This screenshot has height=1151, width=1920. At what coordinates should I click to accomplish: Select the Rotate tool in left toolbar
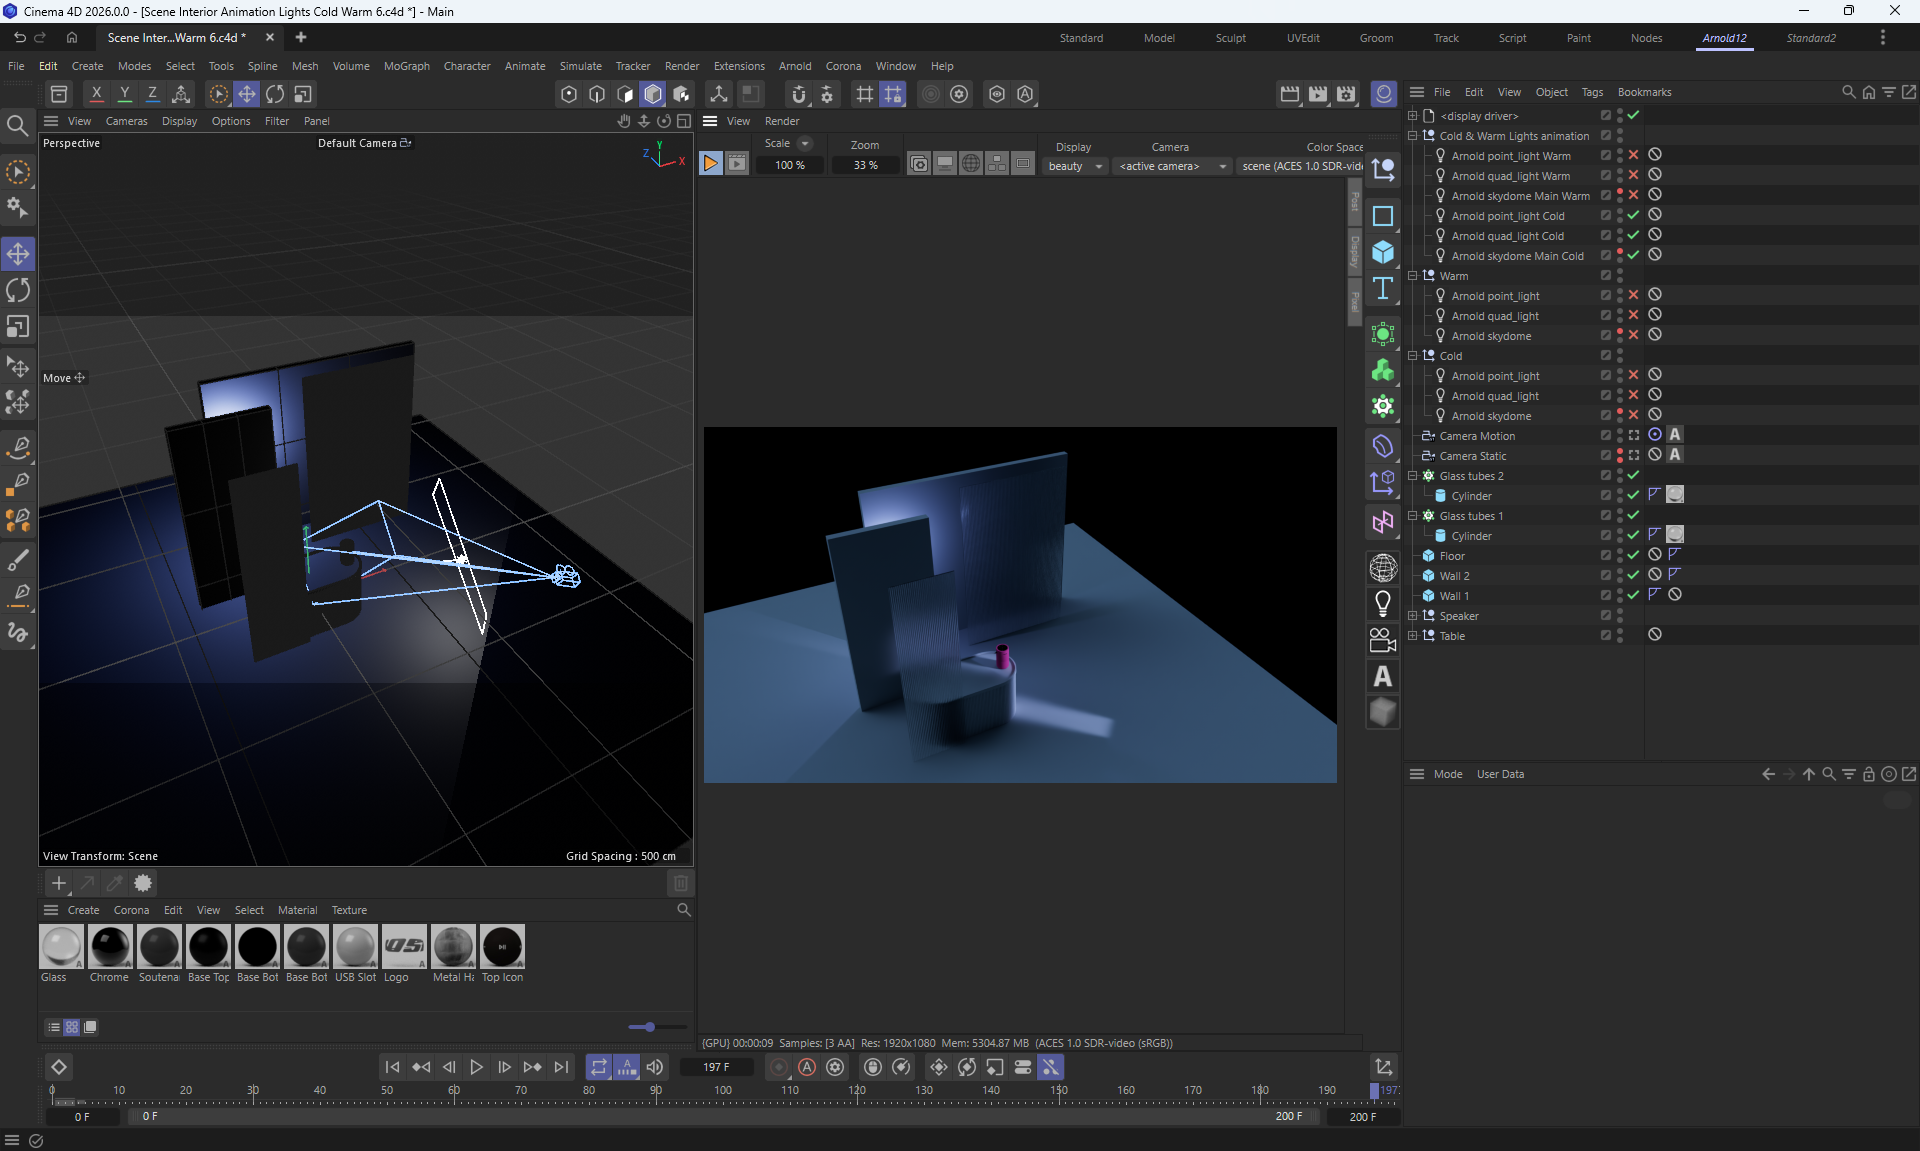[x=18, y=291]
